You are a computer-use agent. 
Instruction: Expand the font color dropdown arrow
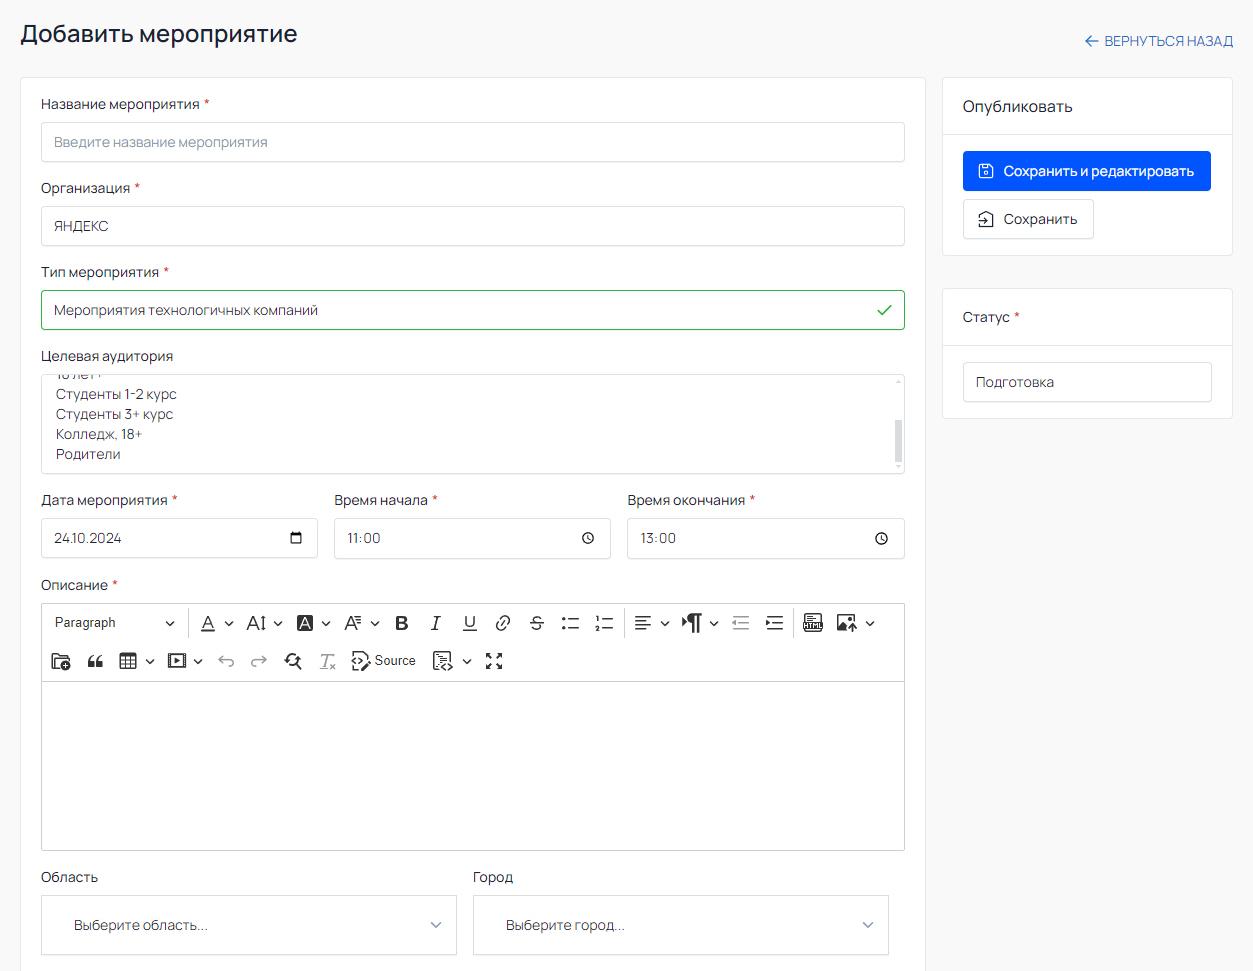(229, 623)
